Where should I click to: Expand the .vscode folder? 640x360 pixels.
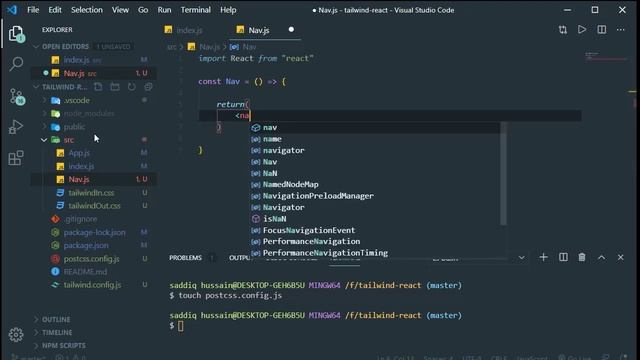[x=45, y=100]
